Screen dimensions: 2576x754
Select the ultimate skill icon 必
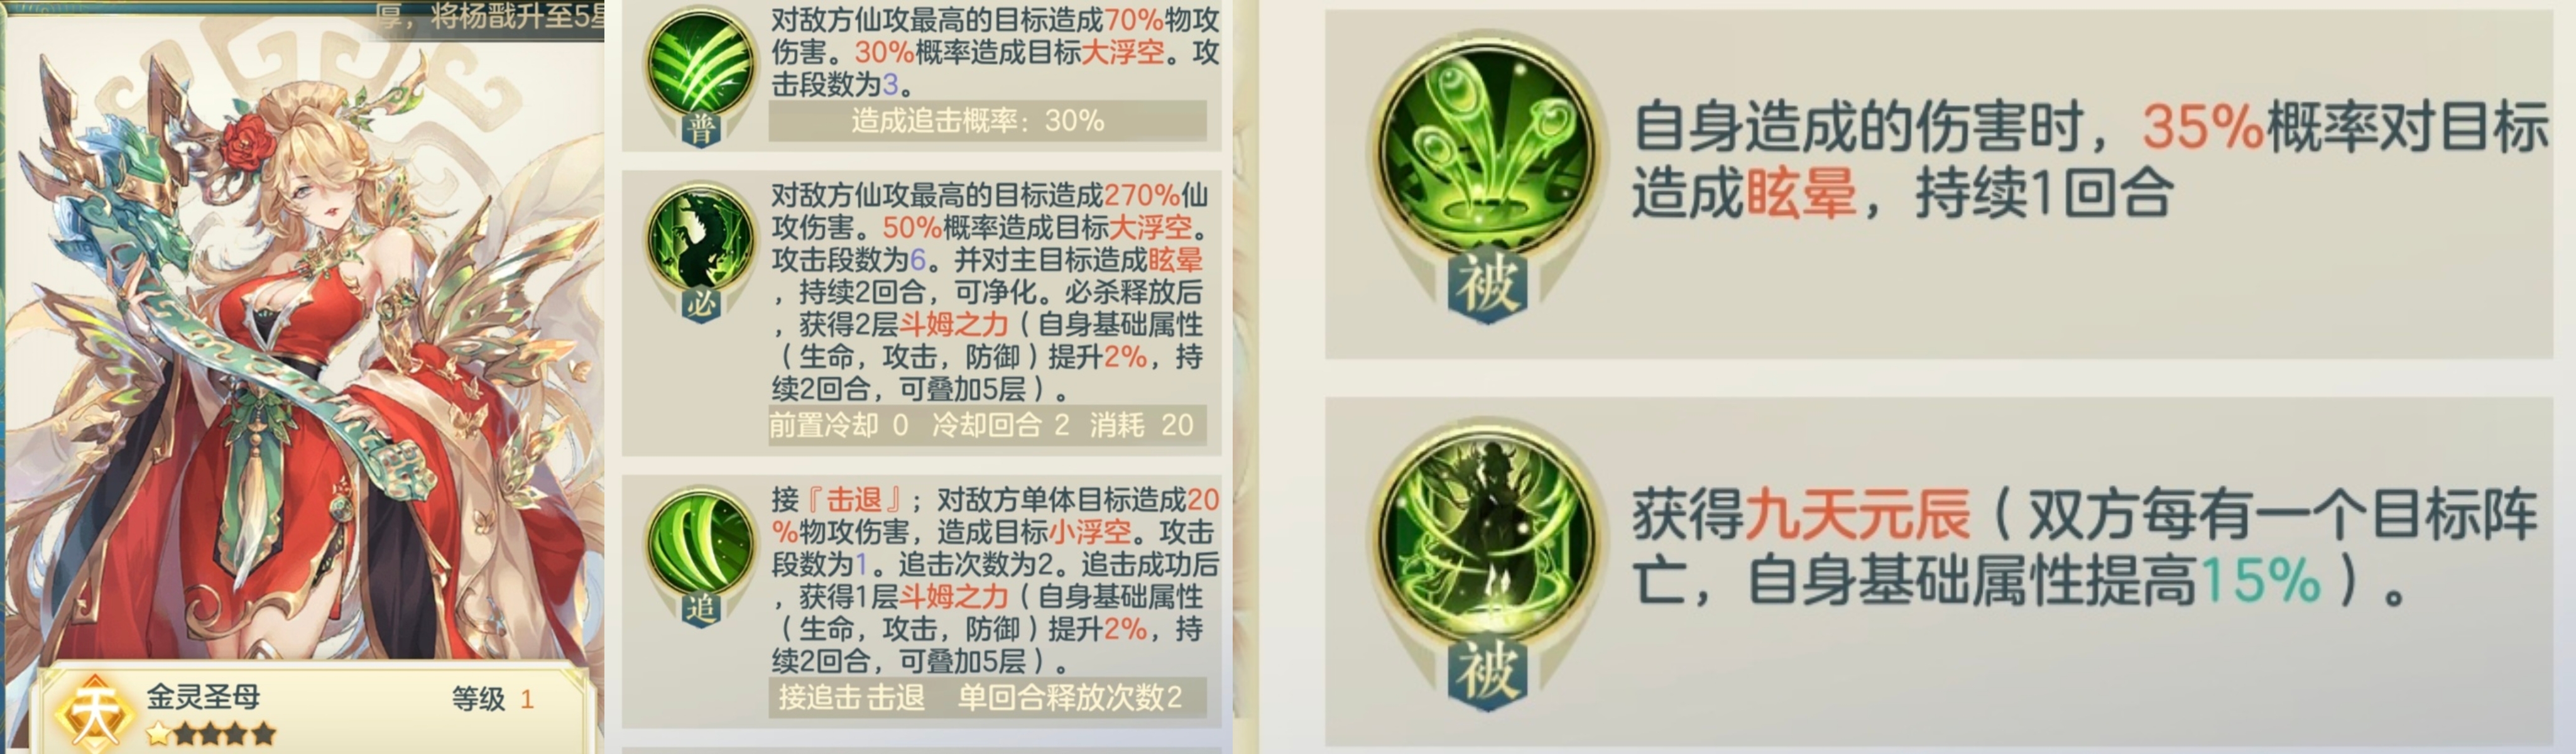[x=699, y=251]
